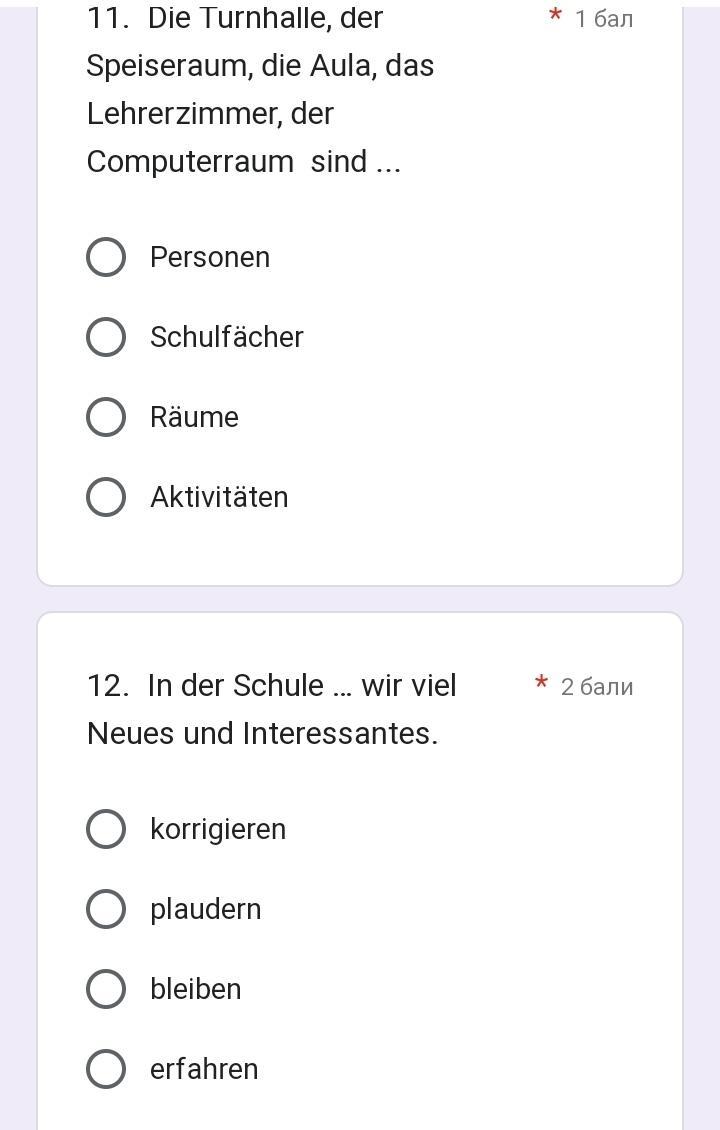
Task: Choose the 'plaudern' radio circle
Action: [x=106, y=909]
